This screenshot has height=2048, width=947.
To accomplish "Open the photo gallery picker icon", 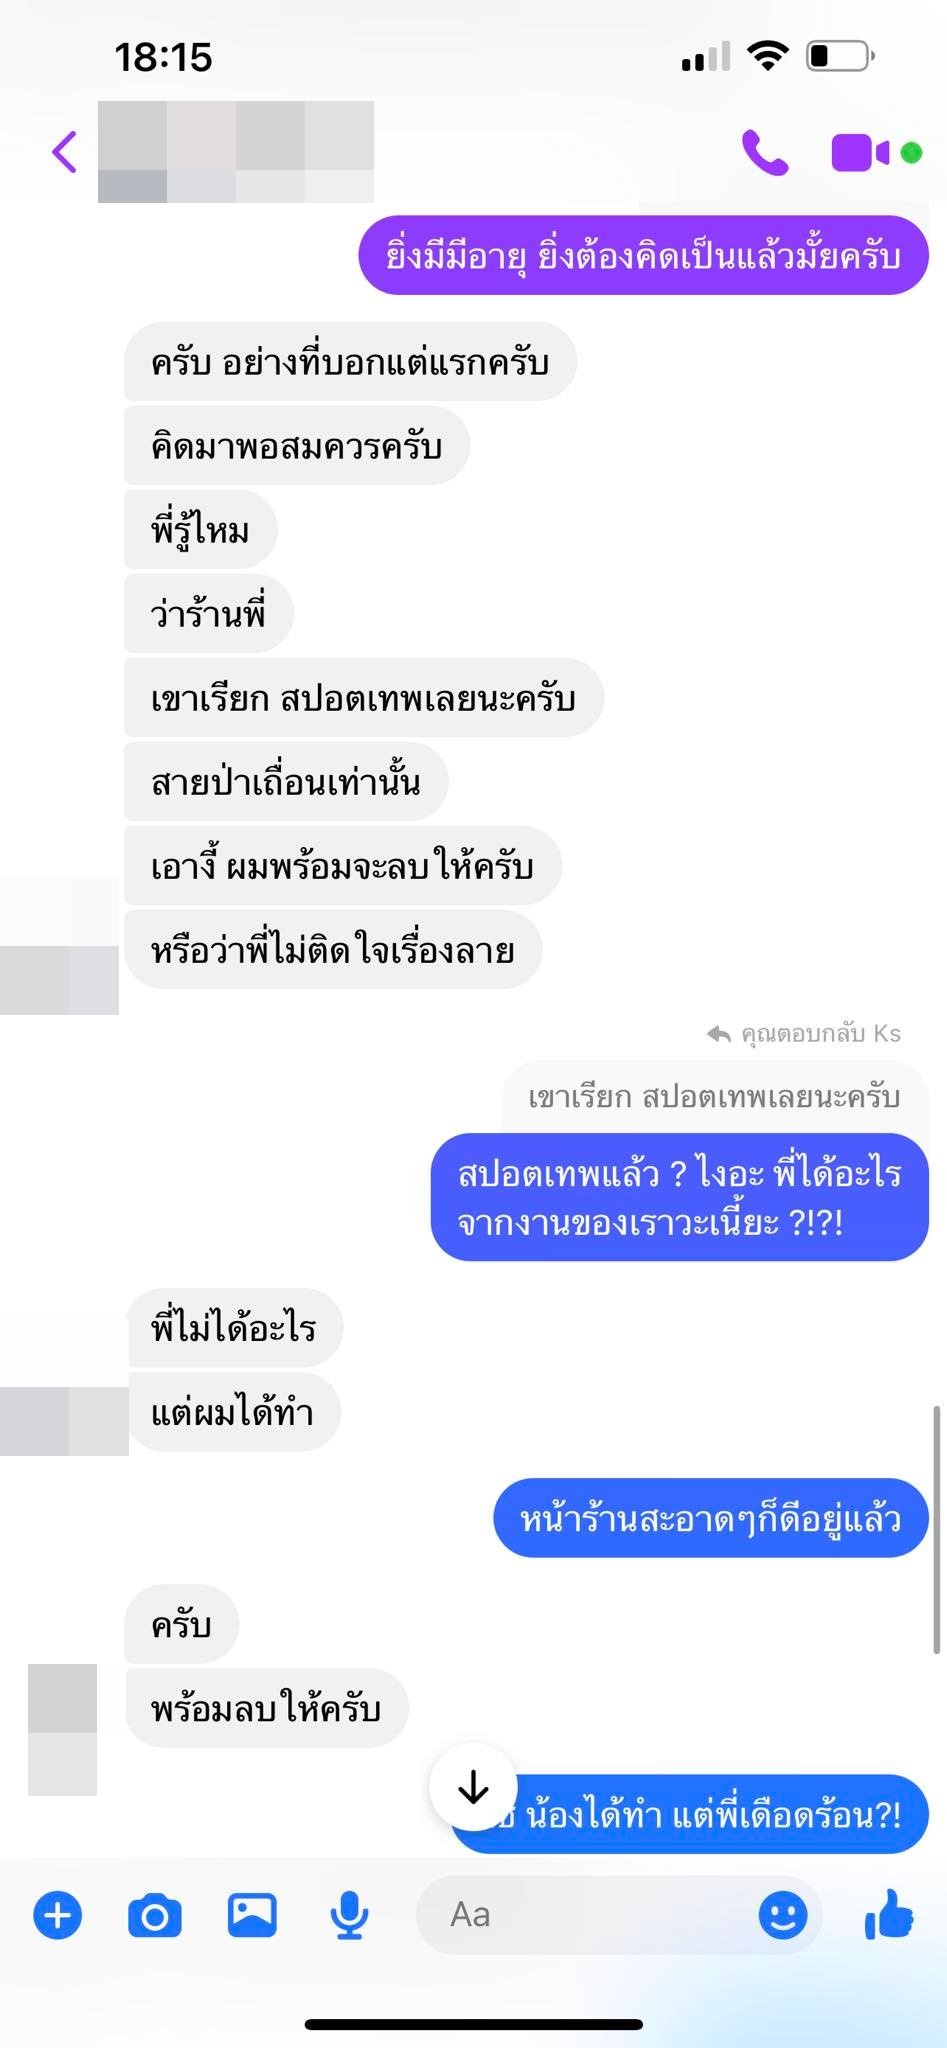I will (x=252, y=1916).
